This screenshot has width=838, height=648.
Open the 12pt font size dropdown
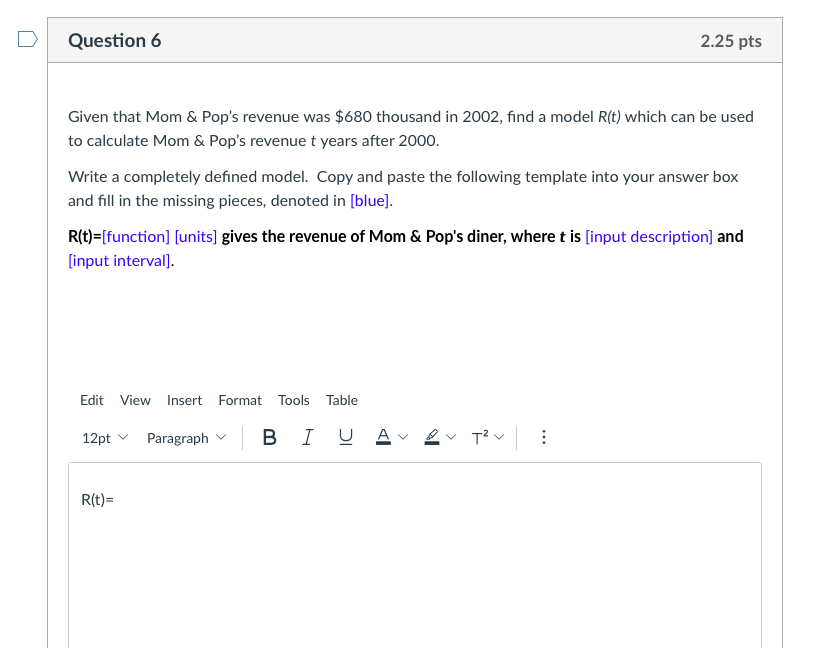click(x=104, y=437)
